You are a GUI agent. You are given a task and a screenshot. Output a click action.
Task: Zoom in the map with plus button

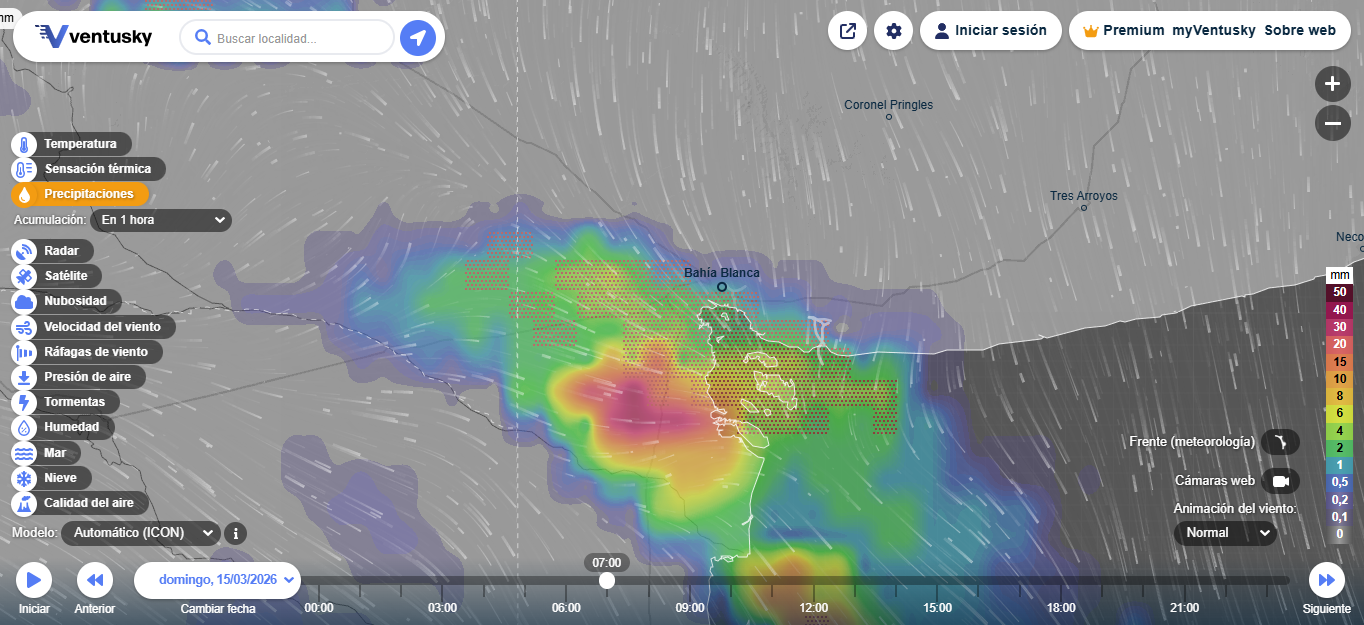coord(1332,84)
